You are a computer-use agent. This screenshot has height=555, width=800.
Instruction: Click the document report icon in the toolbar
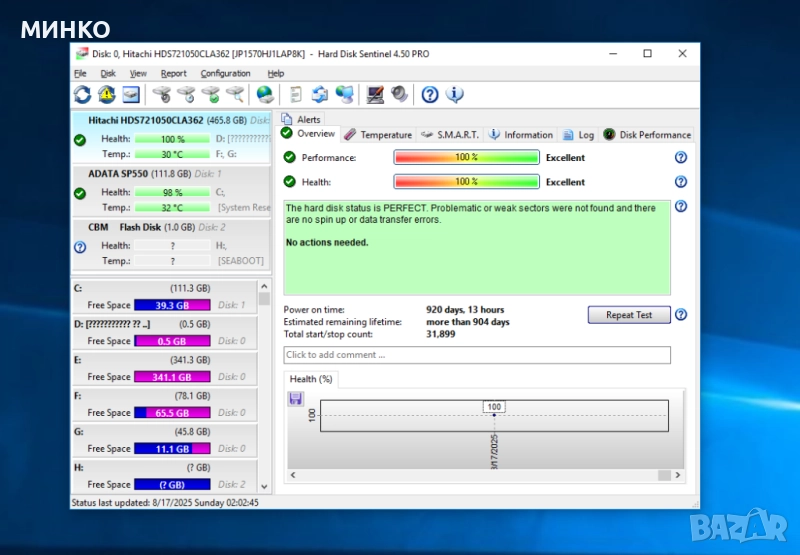pos(296,95)
